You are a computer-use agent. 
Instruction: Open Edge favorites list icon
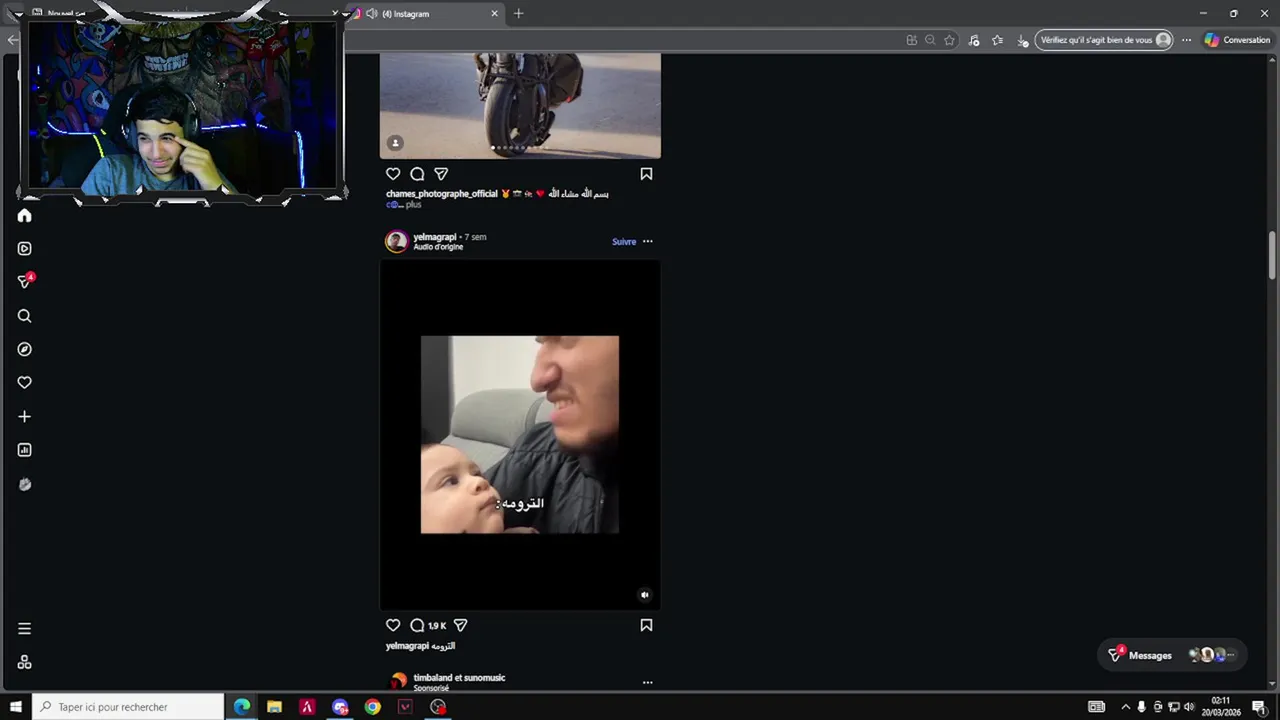point(997,40)
